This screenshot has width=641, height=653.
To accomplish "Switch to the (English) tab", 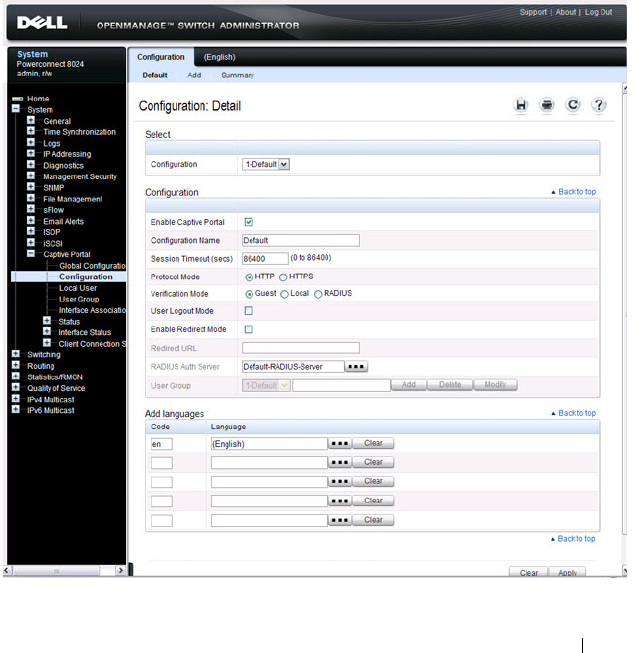I will 219,57.
